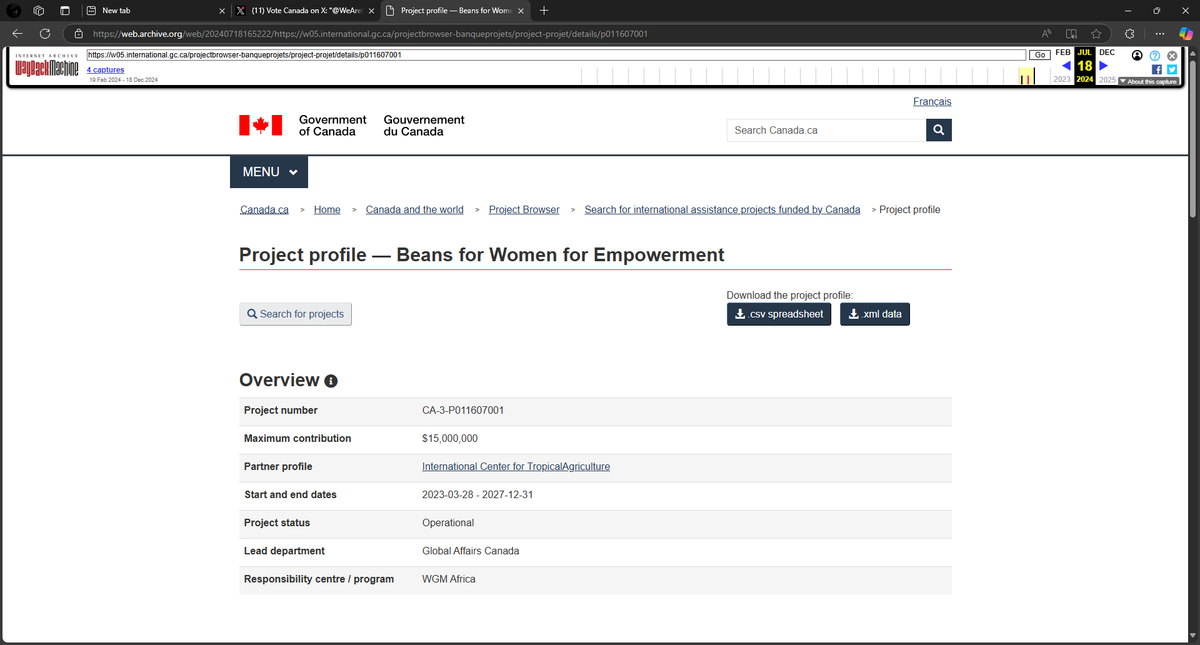The height and width of the screenshot is (645, 1200).
Task: Expand the MENU dropdown
Action: (x=269, y=172)
